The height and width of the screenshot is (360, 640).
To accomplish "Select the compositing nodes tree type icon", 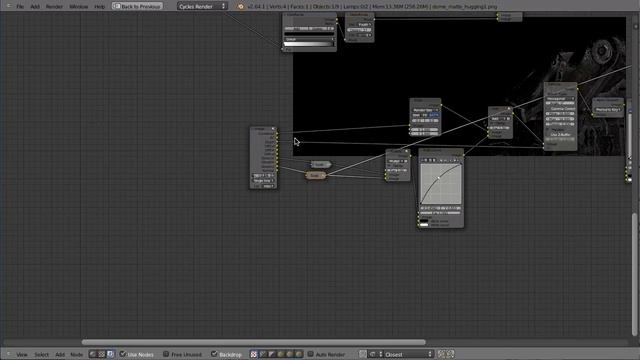I will pyautogui.click(x=110, y=354).
